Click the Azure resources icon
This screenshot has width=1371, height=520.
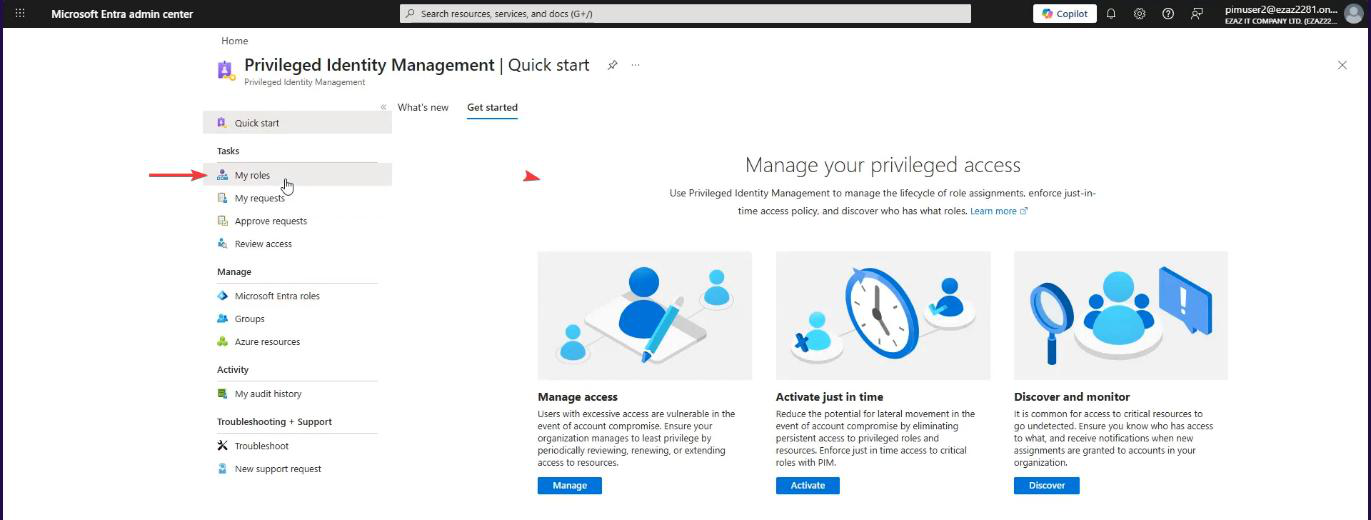(x=222, y=342)
